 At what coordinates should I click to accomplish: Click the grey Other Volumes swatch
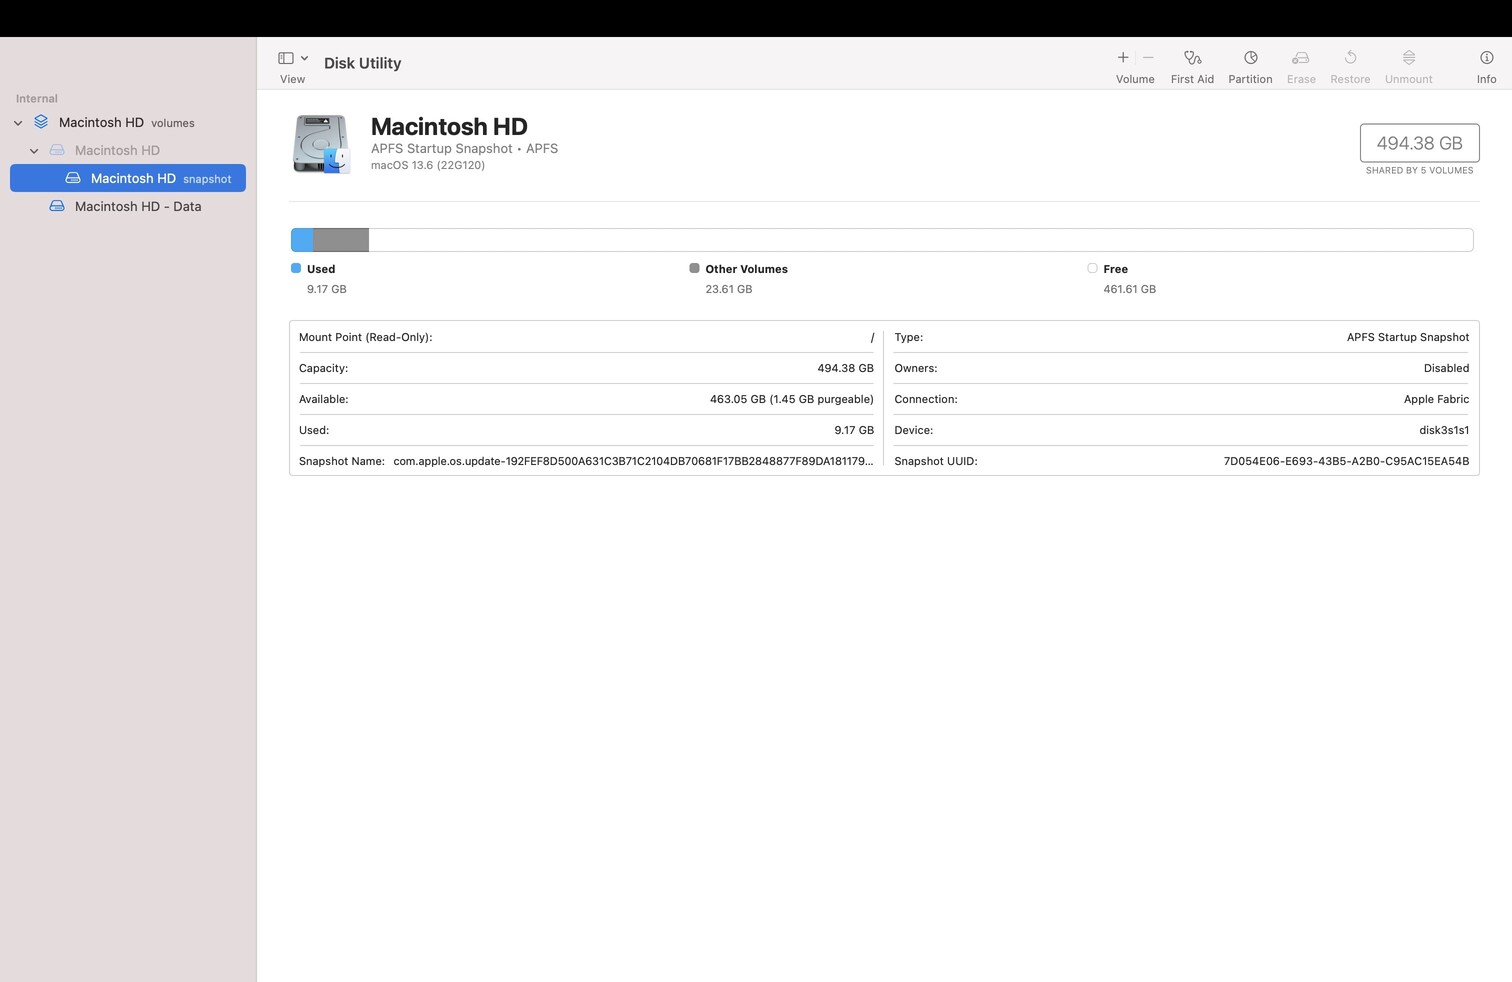click(x=694, y=268)
